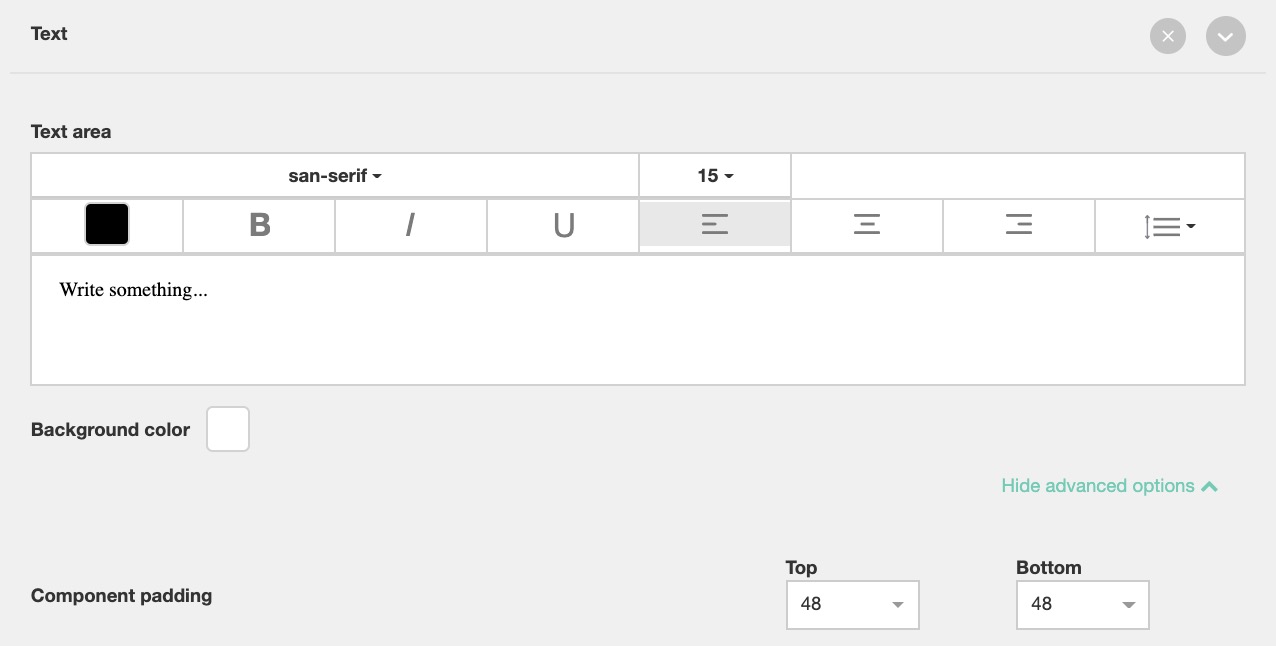Click into the Write something text area
Image resolution: width=1276 pixels, height=646 pixels.
tap(637, 320)
